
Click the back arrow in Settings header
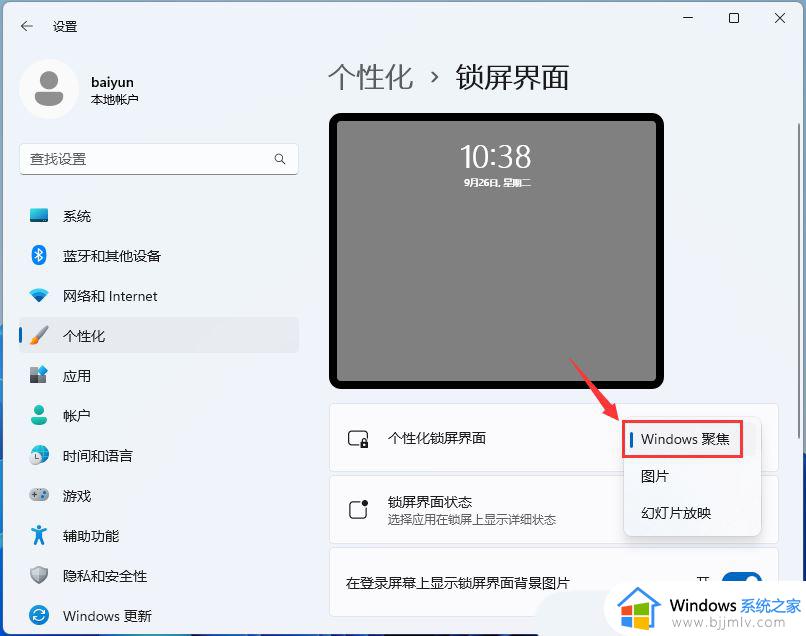click(x=27, y=26)
